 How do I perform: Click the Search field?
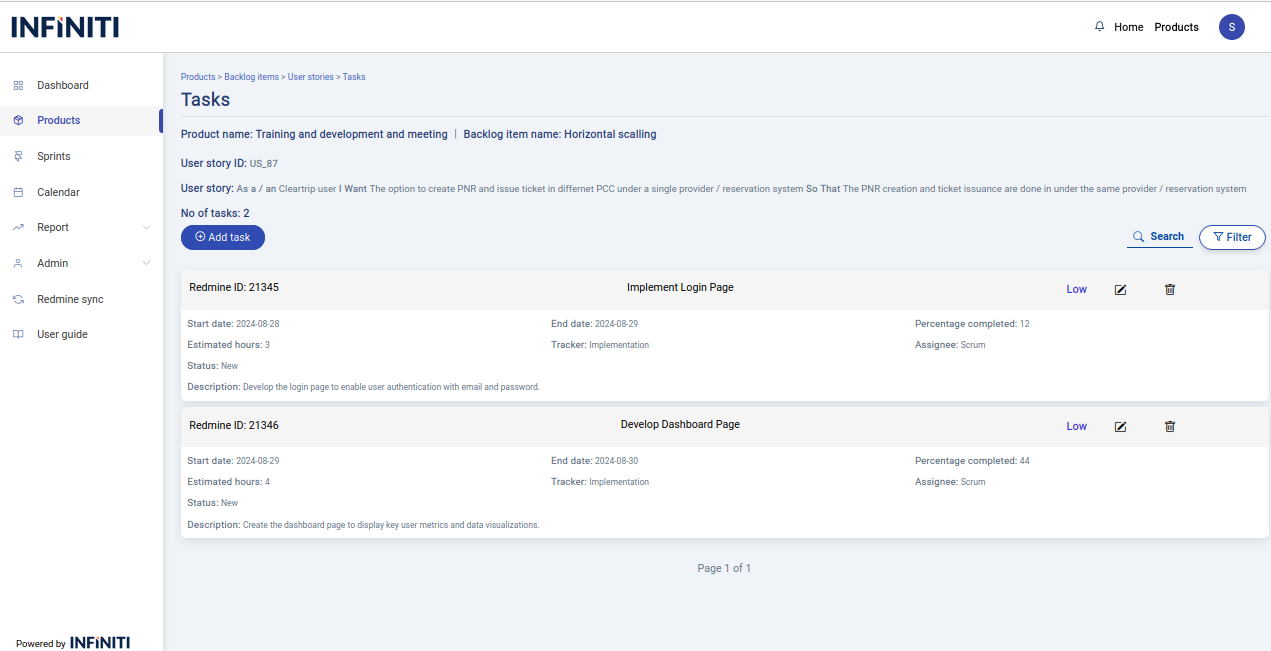pos(1160,237)
